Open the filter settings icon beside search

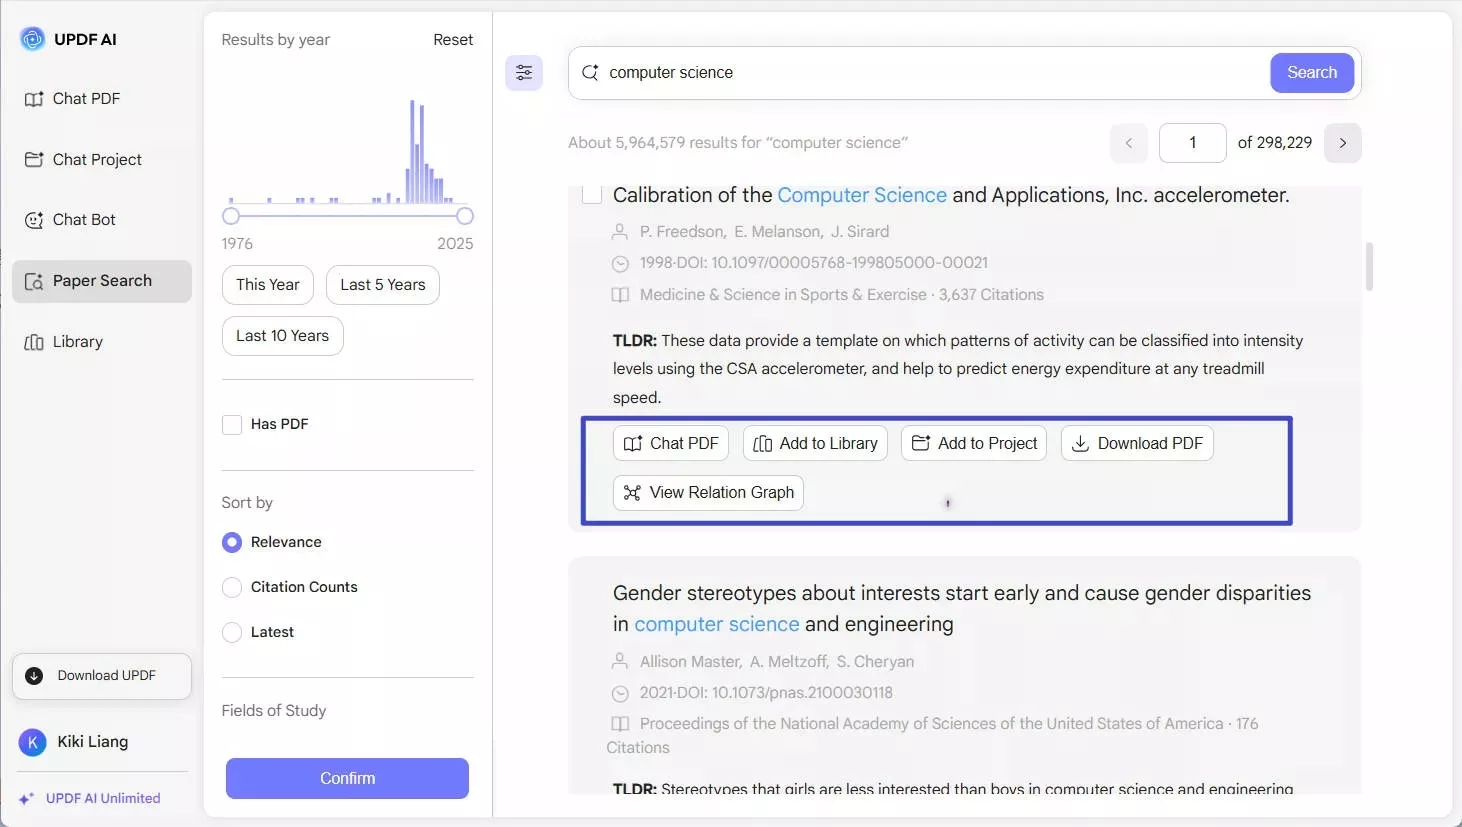tap(524, 73)
